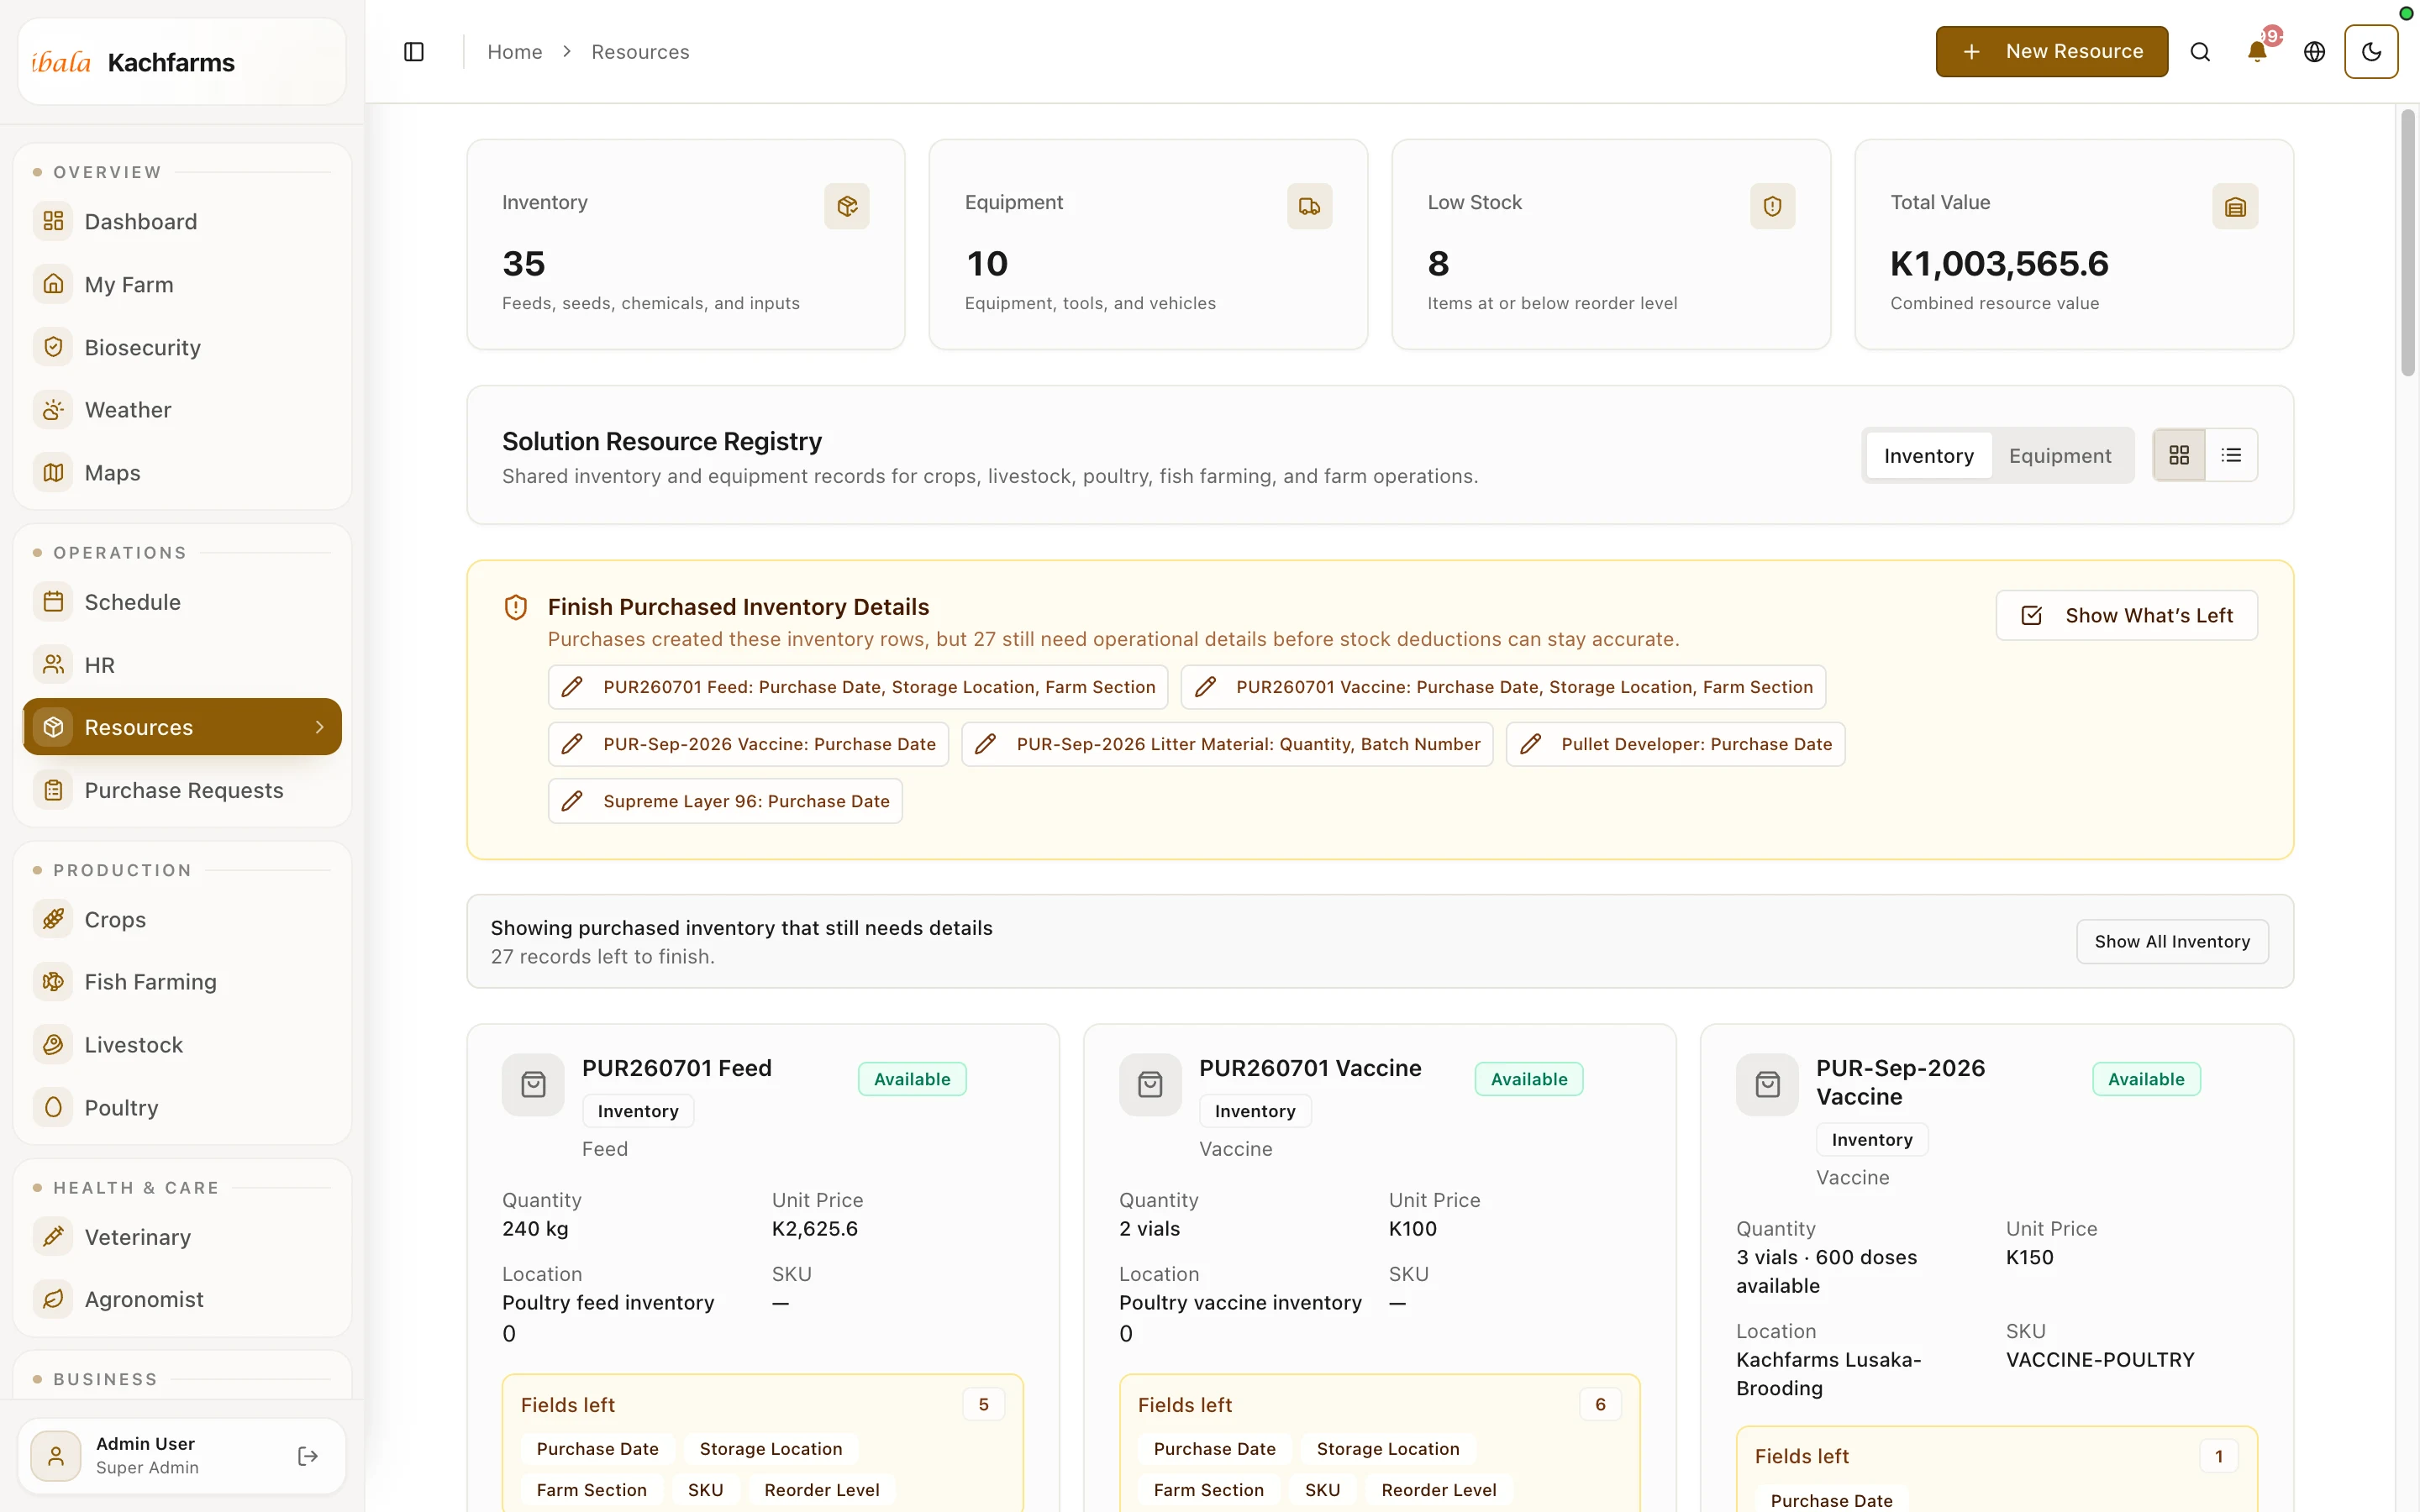Click the page vertical scrollbar
The height and width of the screenshot is (1512, 2420).
click(x=2408, y=243)
